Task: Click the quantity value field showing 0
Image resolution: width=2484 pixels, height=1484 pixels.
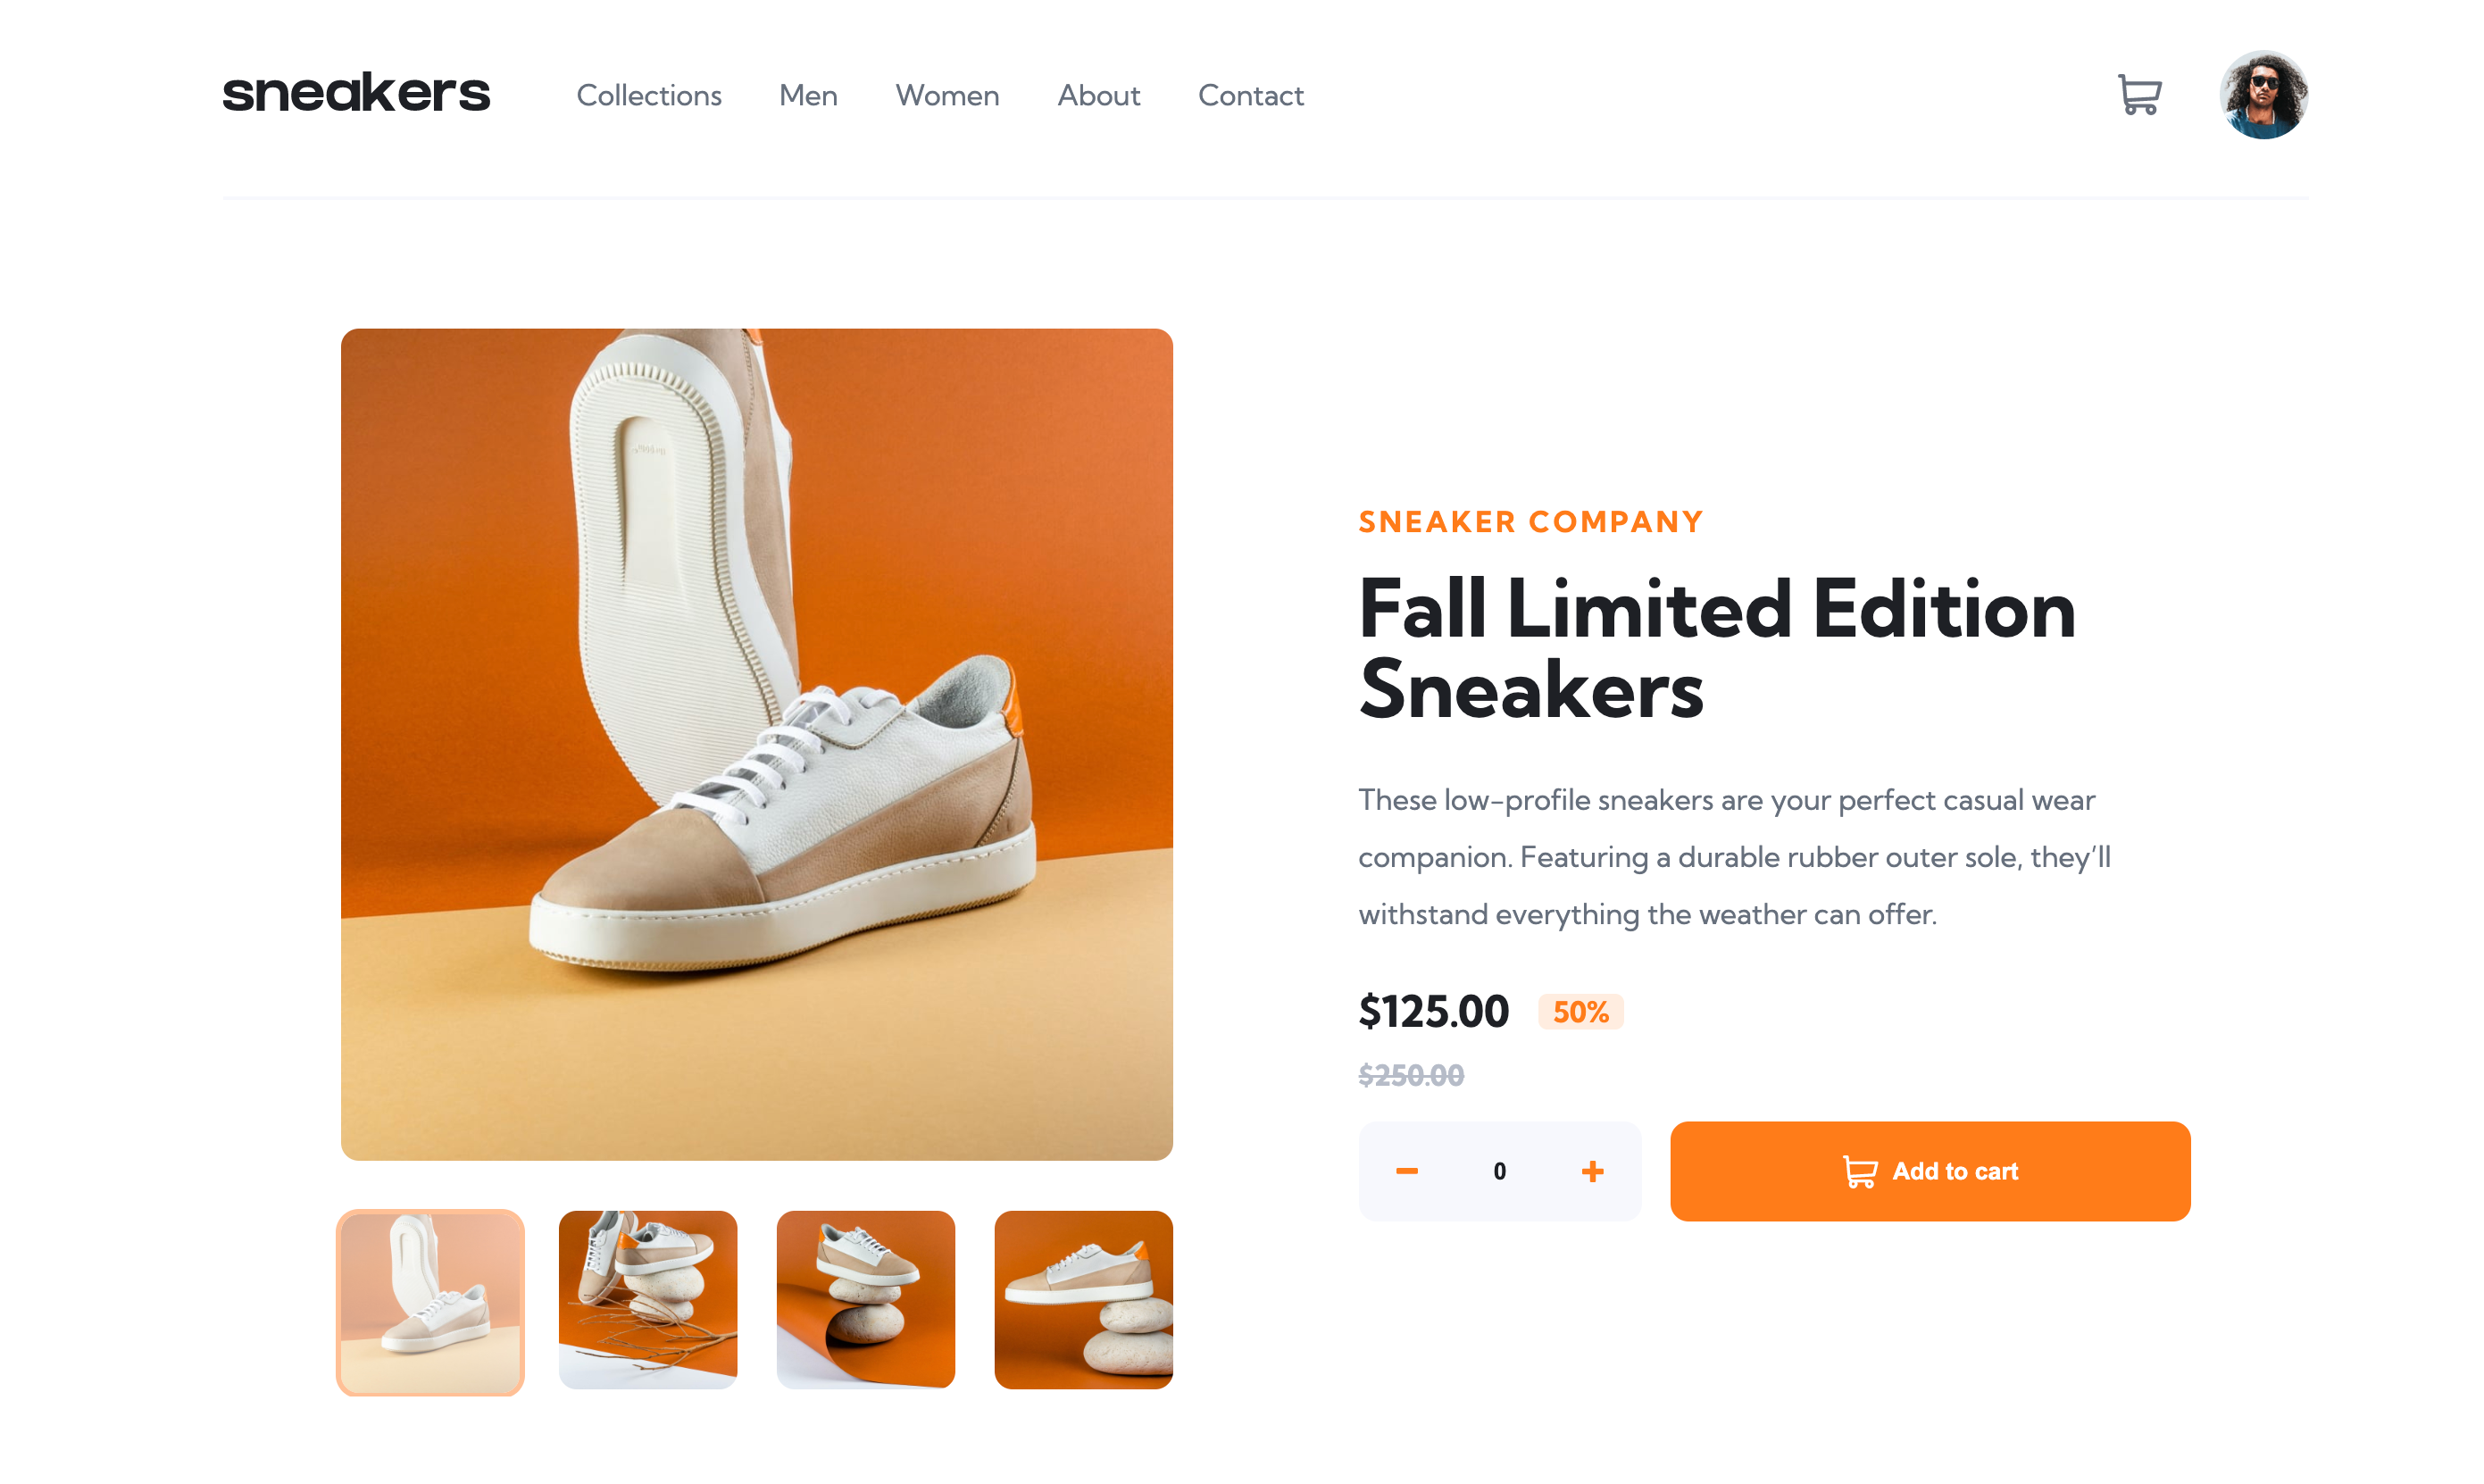Action: click(x=1499, y=1171)
